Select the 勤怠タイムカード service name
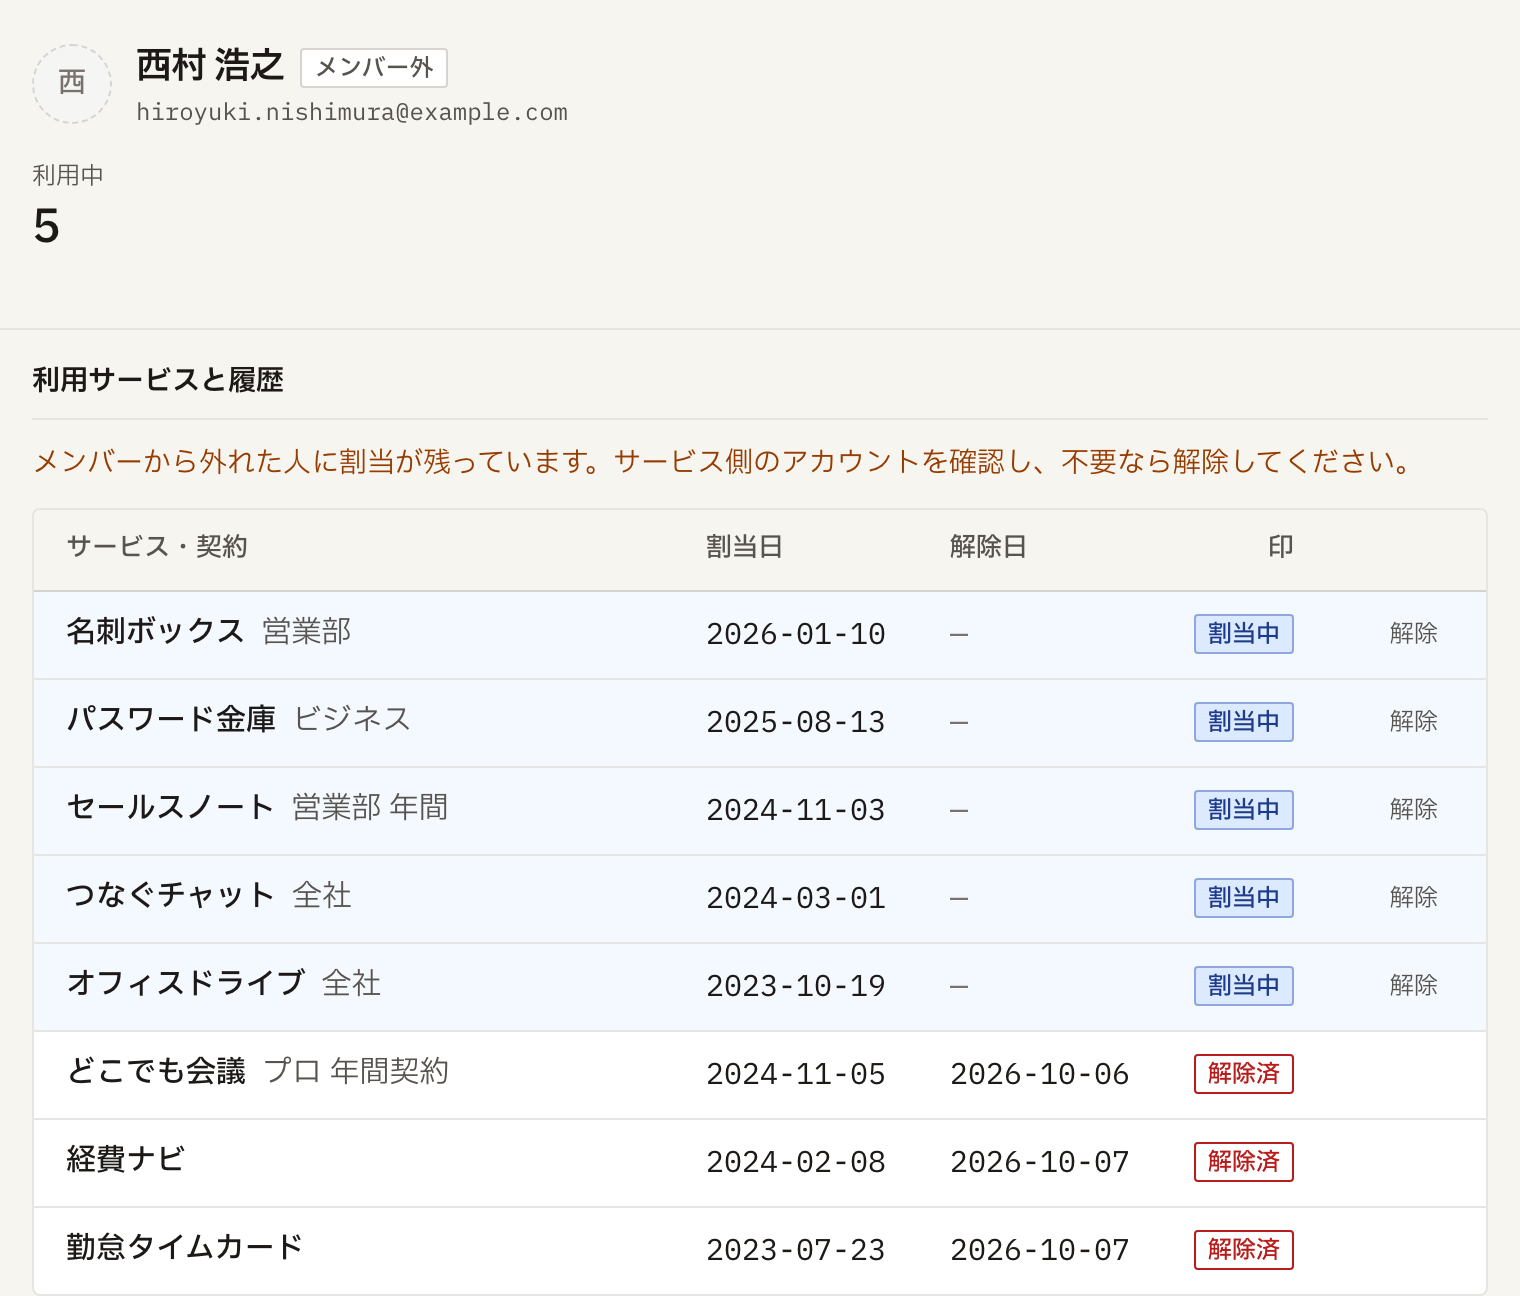1520x1296 pixels. click(x=185, y=1247)
